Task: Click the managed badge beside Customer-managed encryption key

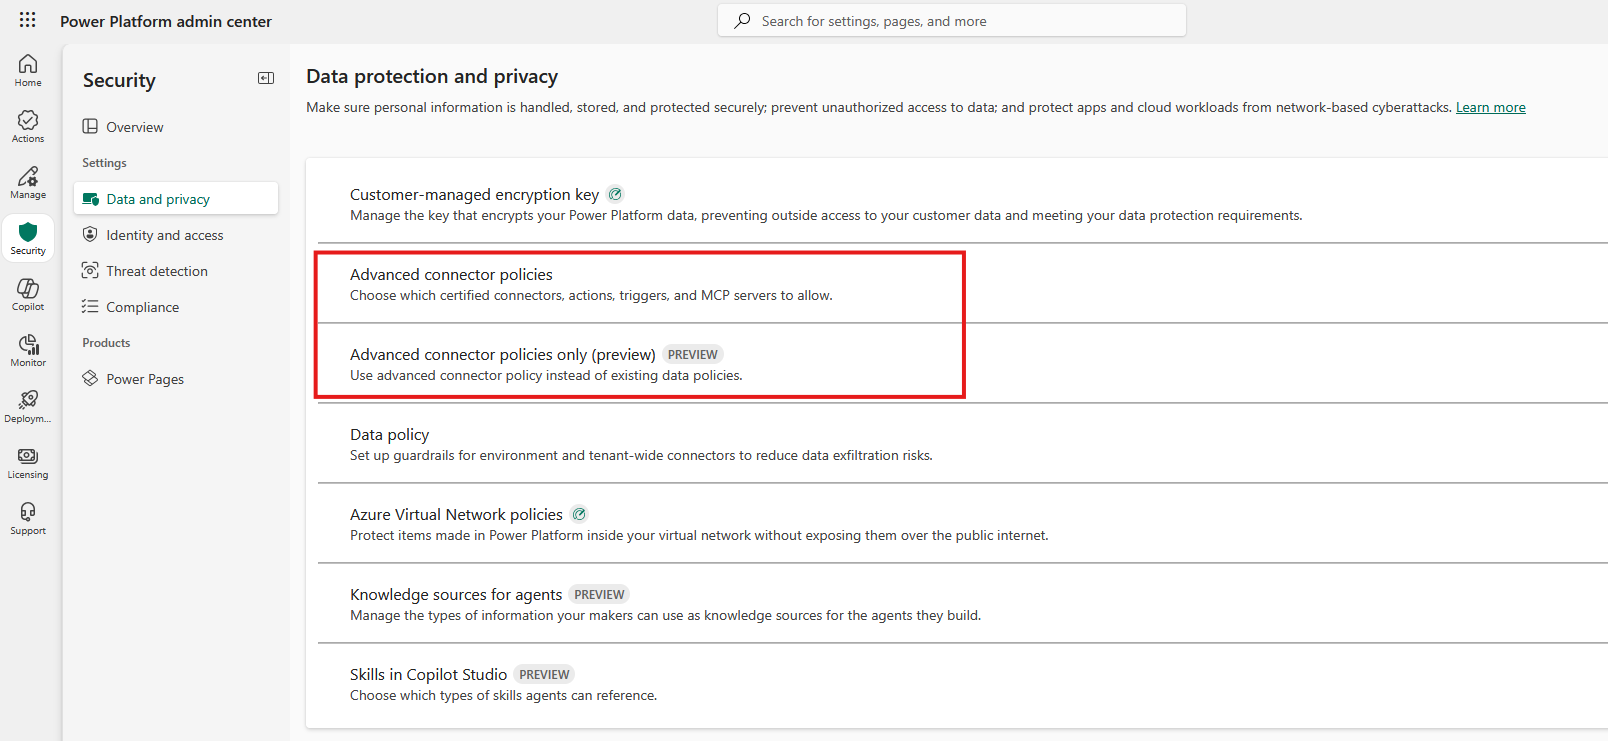Action: coord(616,194)
